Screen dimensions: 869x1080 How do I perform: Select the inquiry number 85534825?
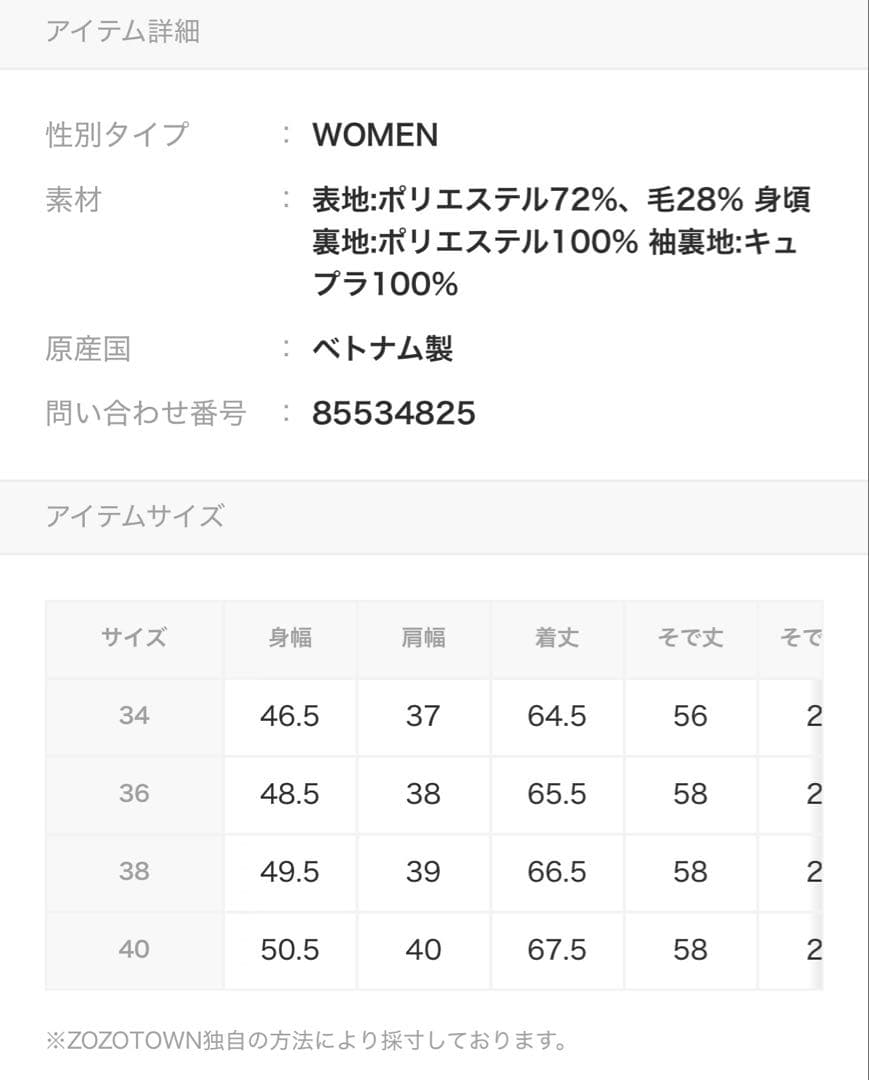click(393, 413)
